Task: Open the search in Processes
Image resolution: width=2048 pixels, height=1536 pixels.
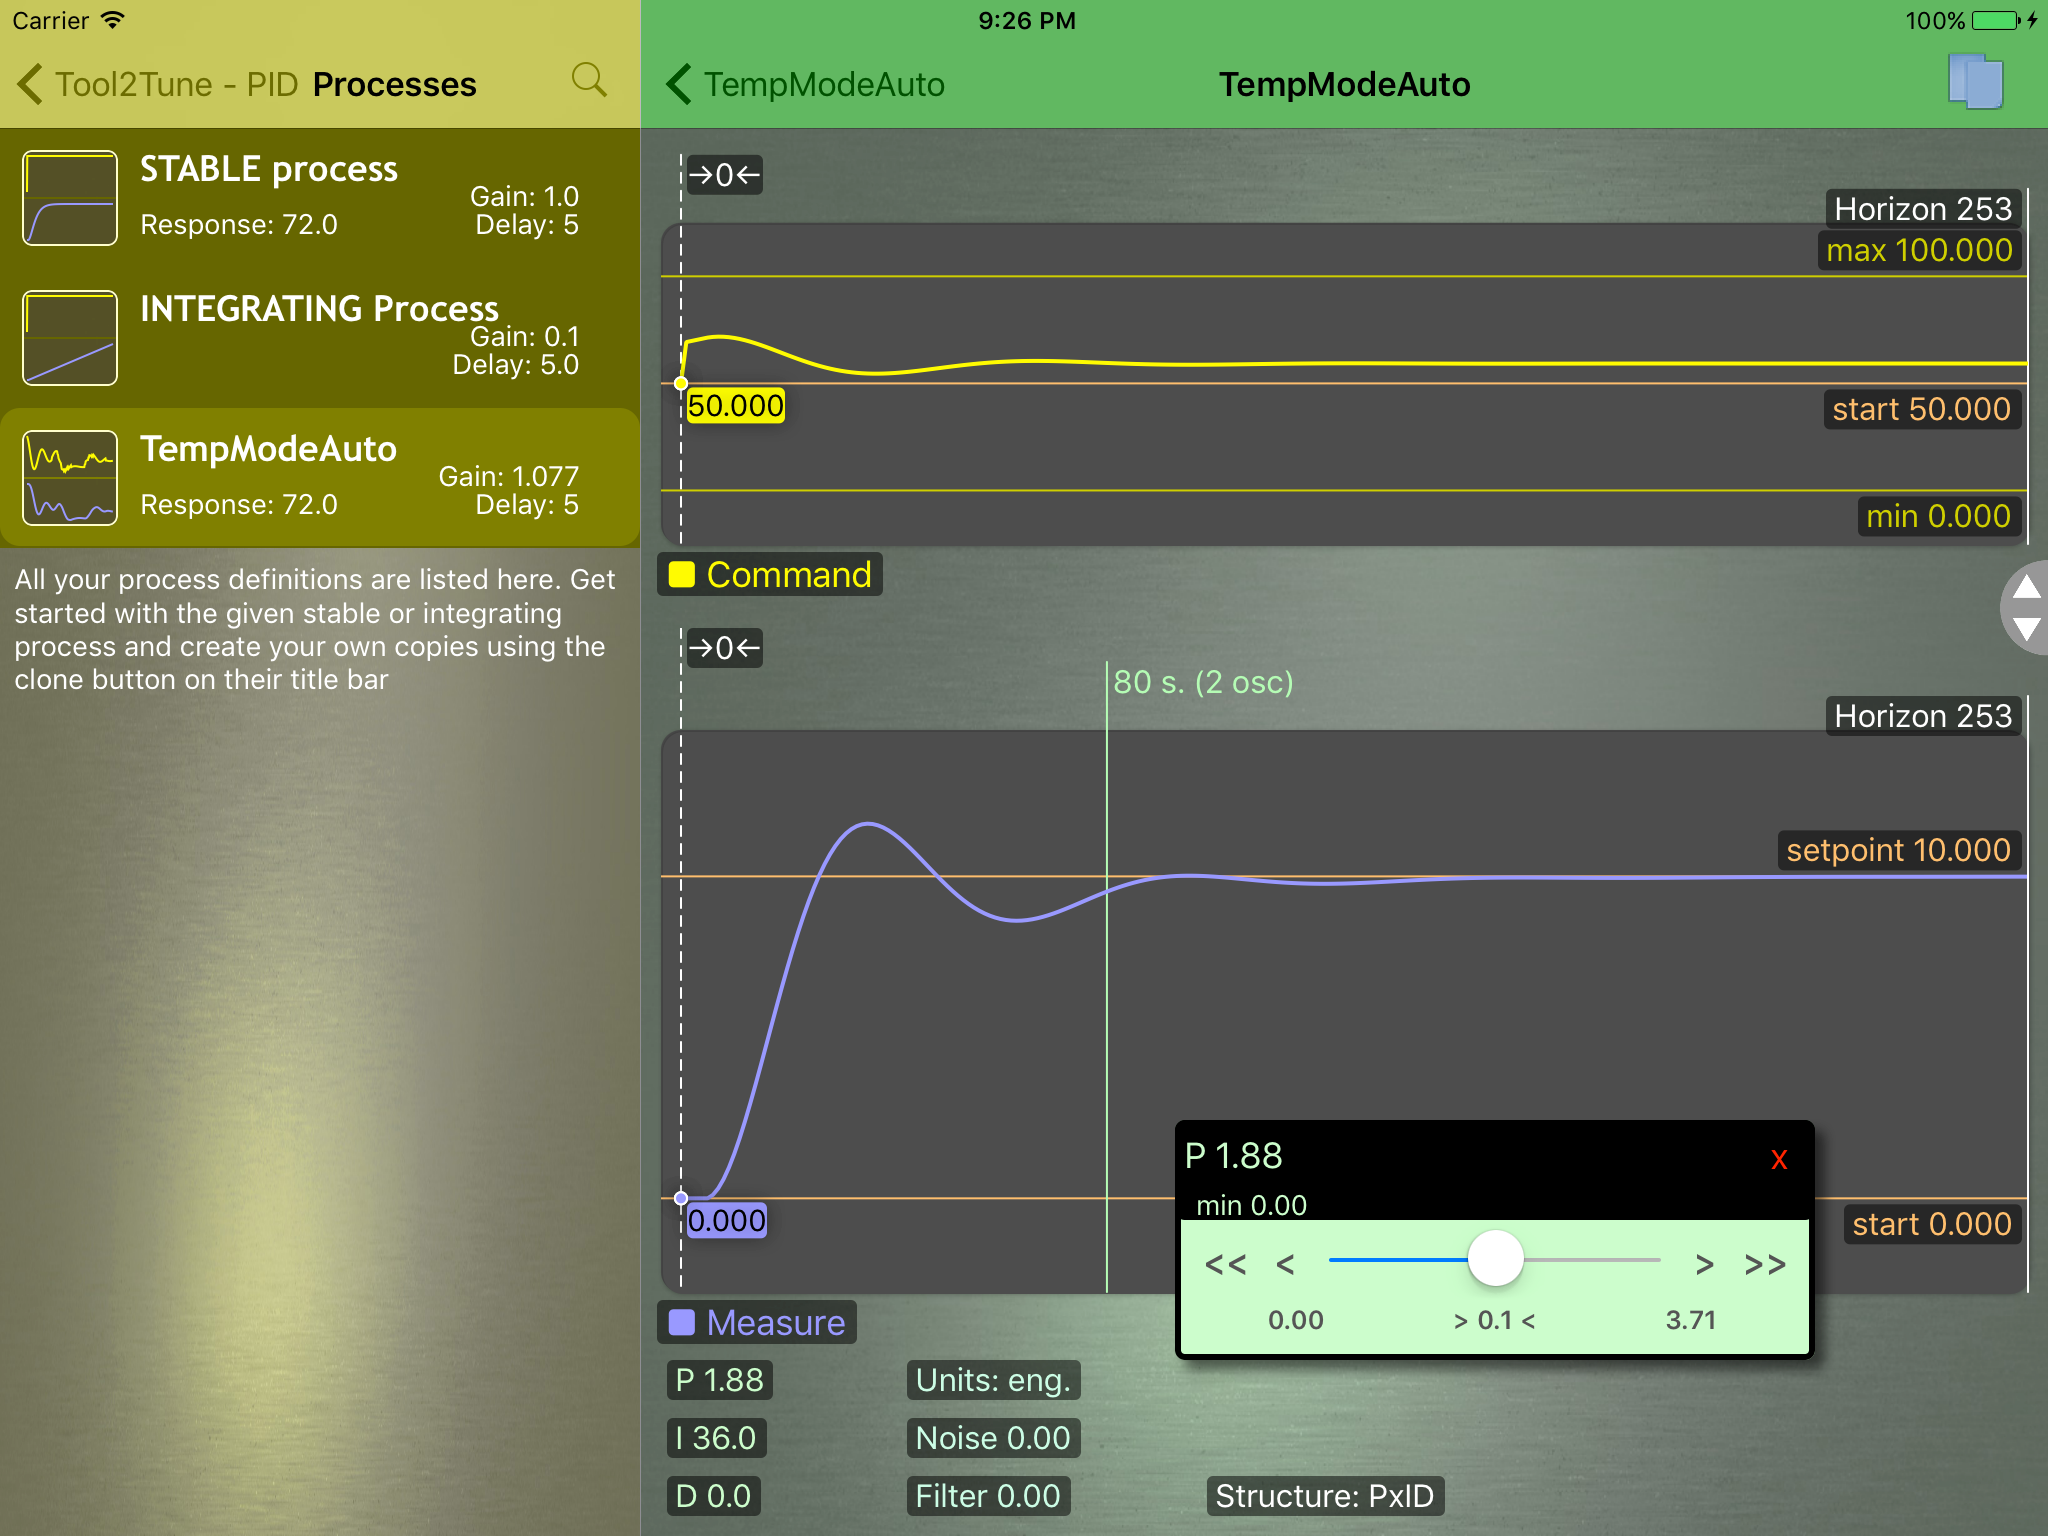Action: [x=589, y=81]
